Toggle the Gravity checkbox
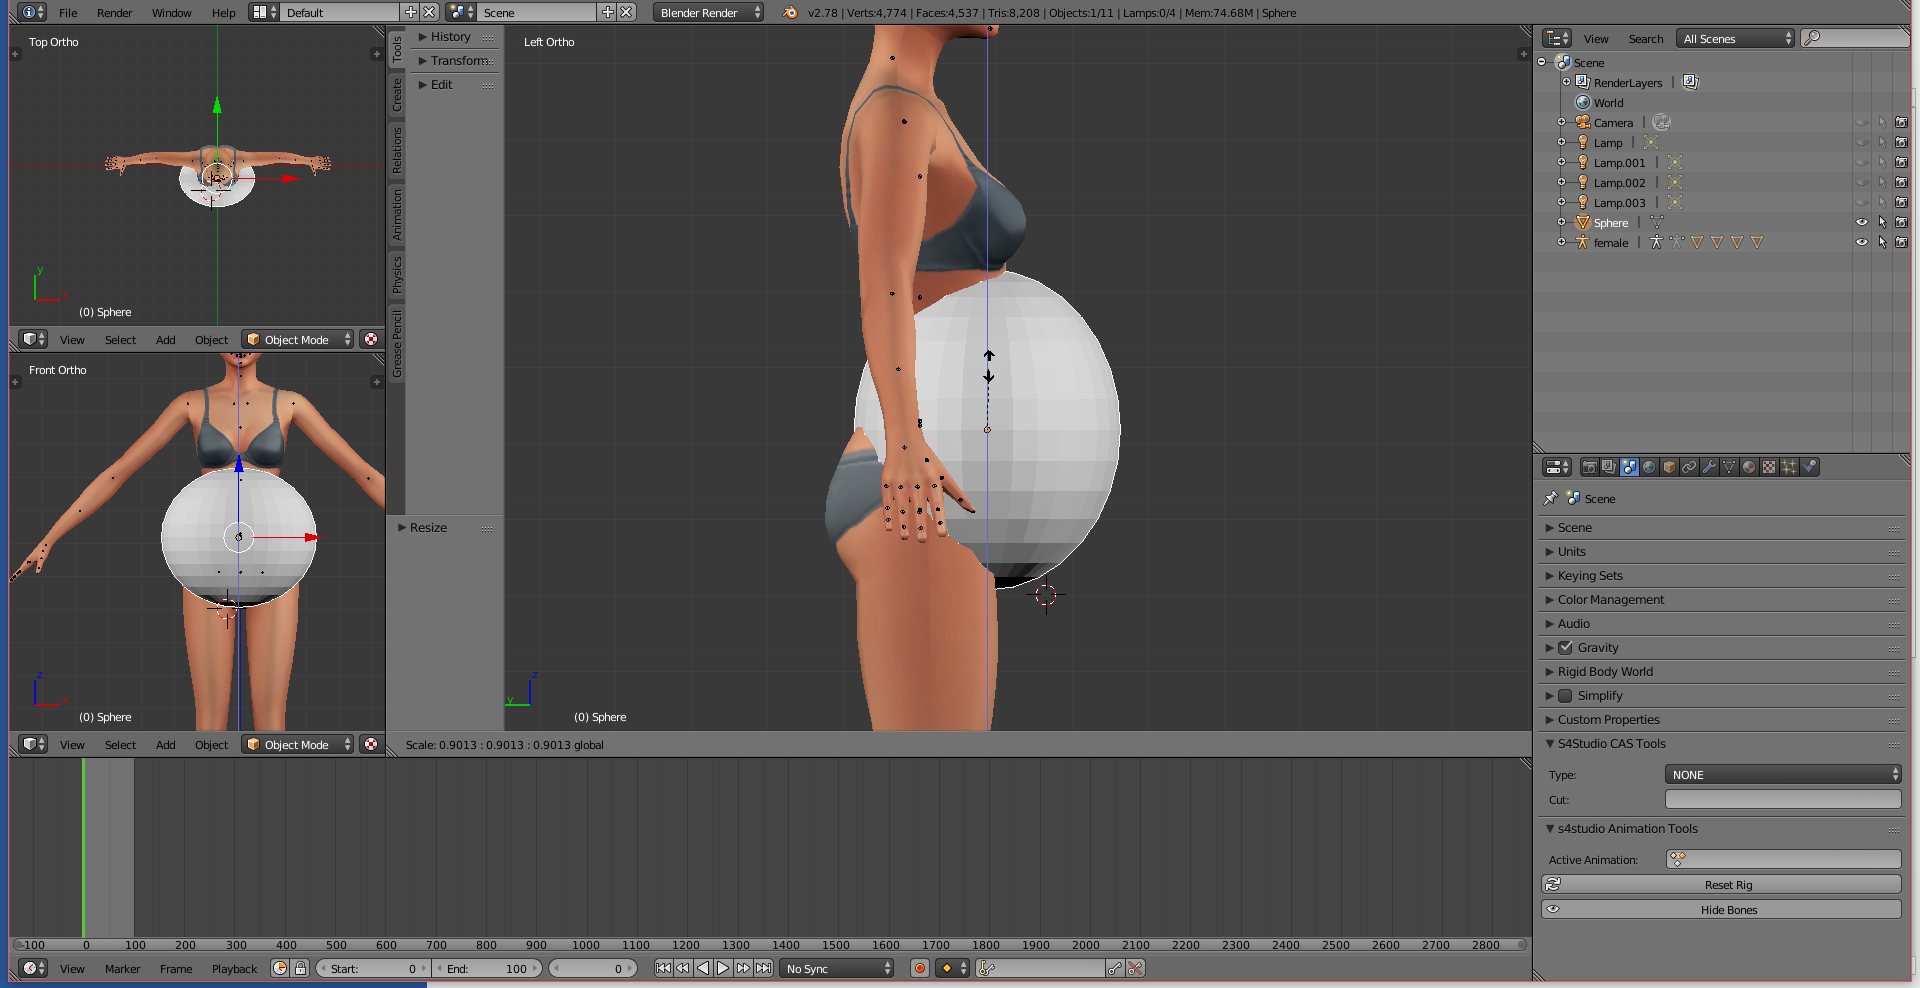Screen dimensions: 1920x988 1566,648
